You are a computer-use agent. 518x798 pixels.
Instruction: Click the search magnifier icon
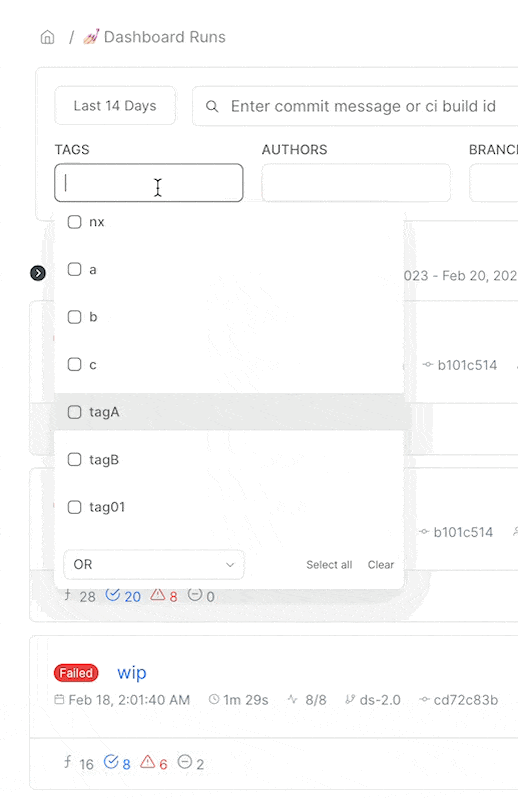pyautogui.click(x=212, y=106)
